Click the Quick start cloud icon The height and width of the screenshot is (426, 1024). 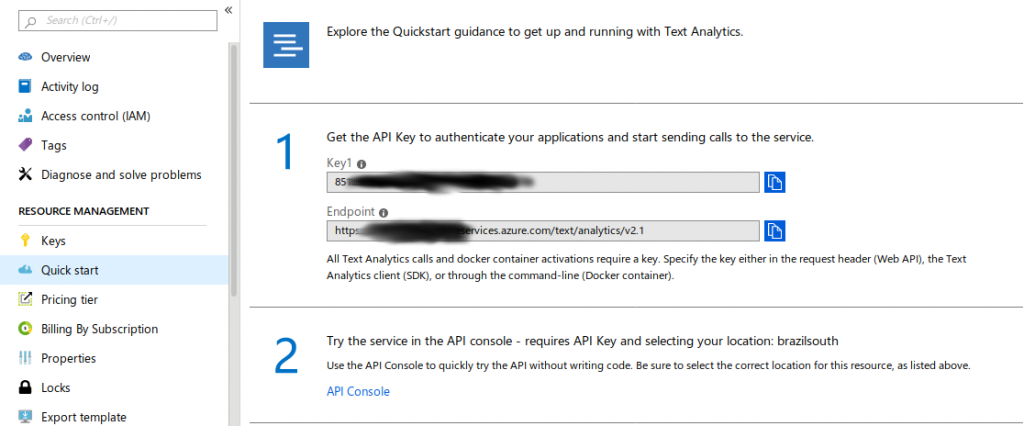click(x=25, y=270)
